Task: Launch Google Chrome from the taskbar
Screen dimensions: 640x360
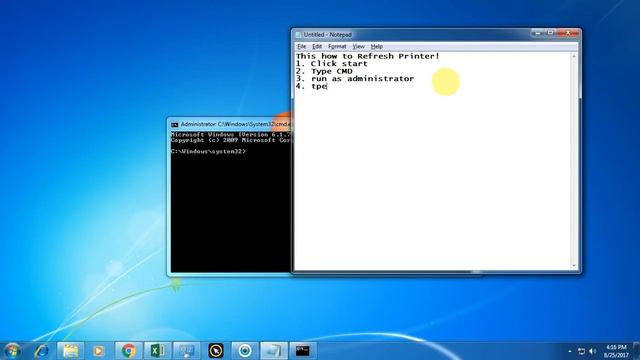Action: 129,351
